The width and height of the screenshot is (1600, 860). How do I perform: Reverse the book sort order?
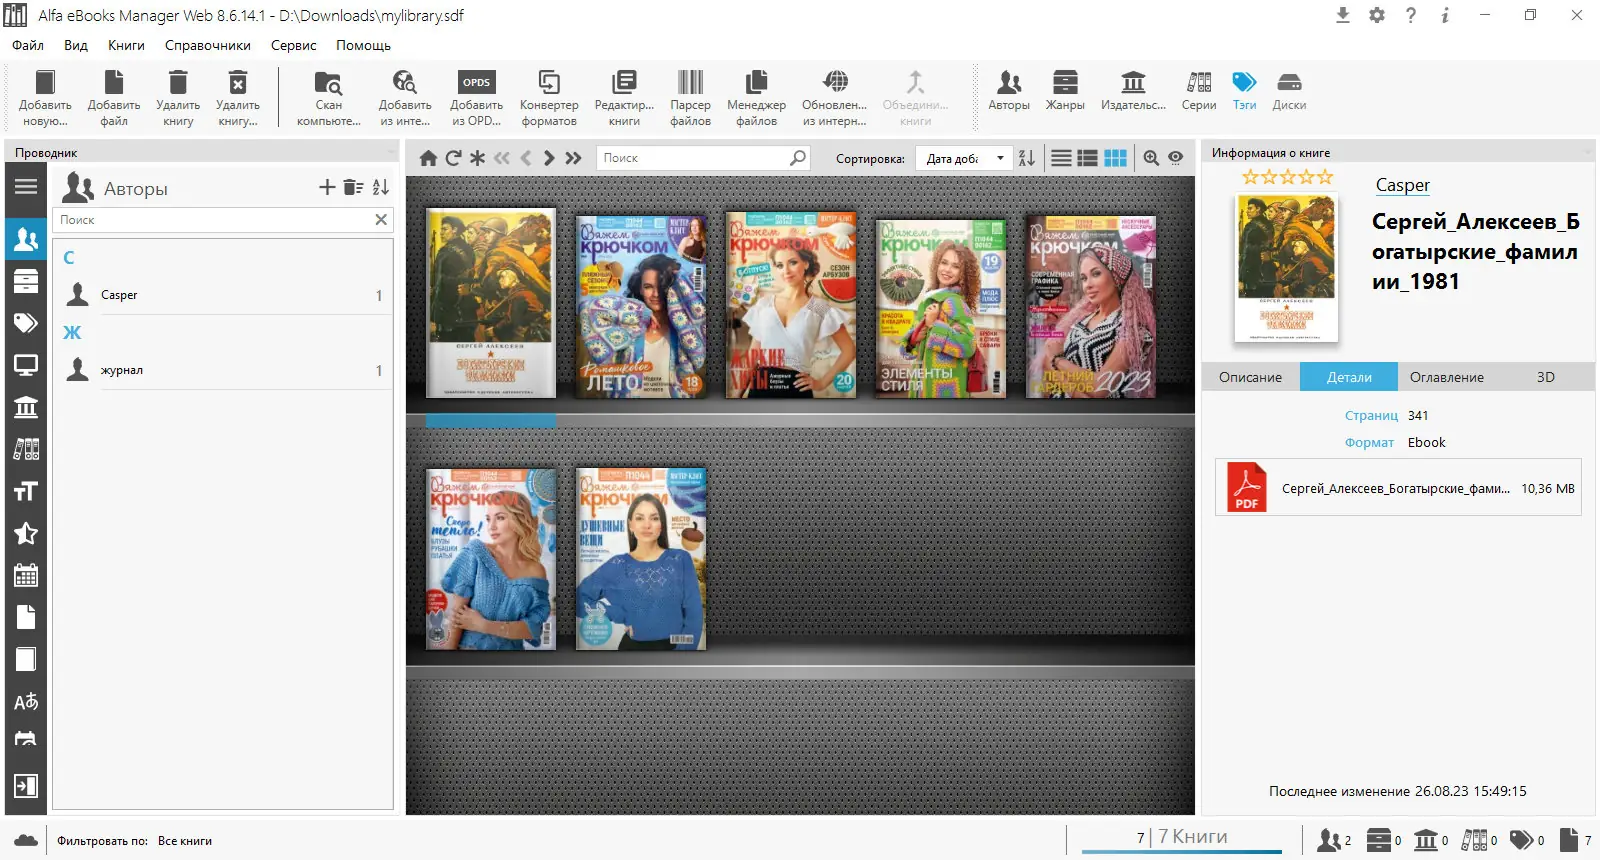point(1027,158)
